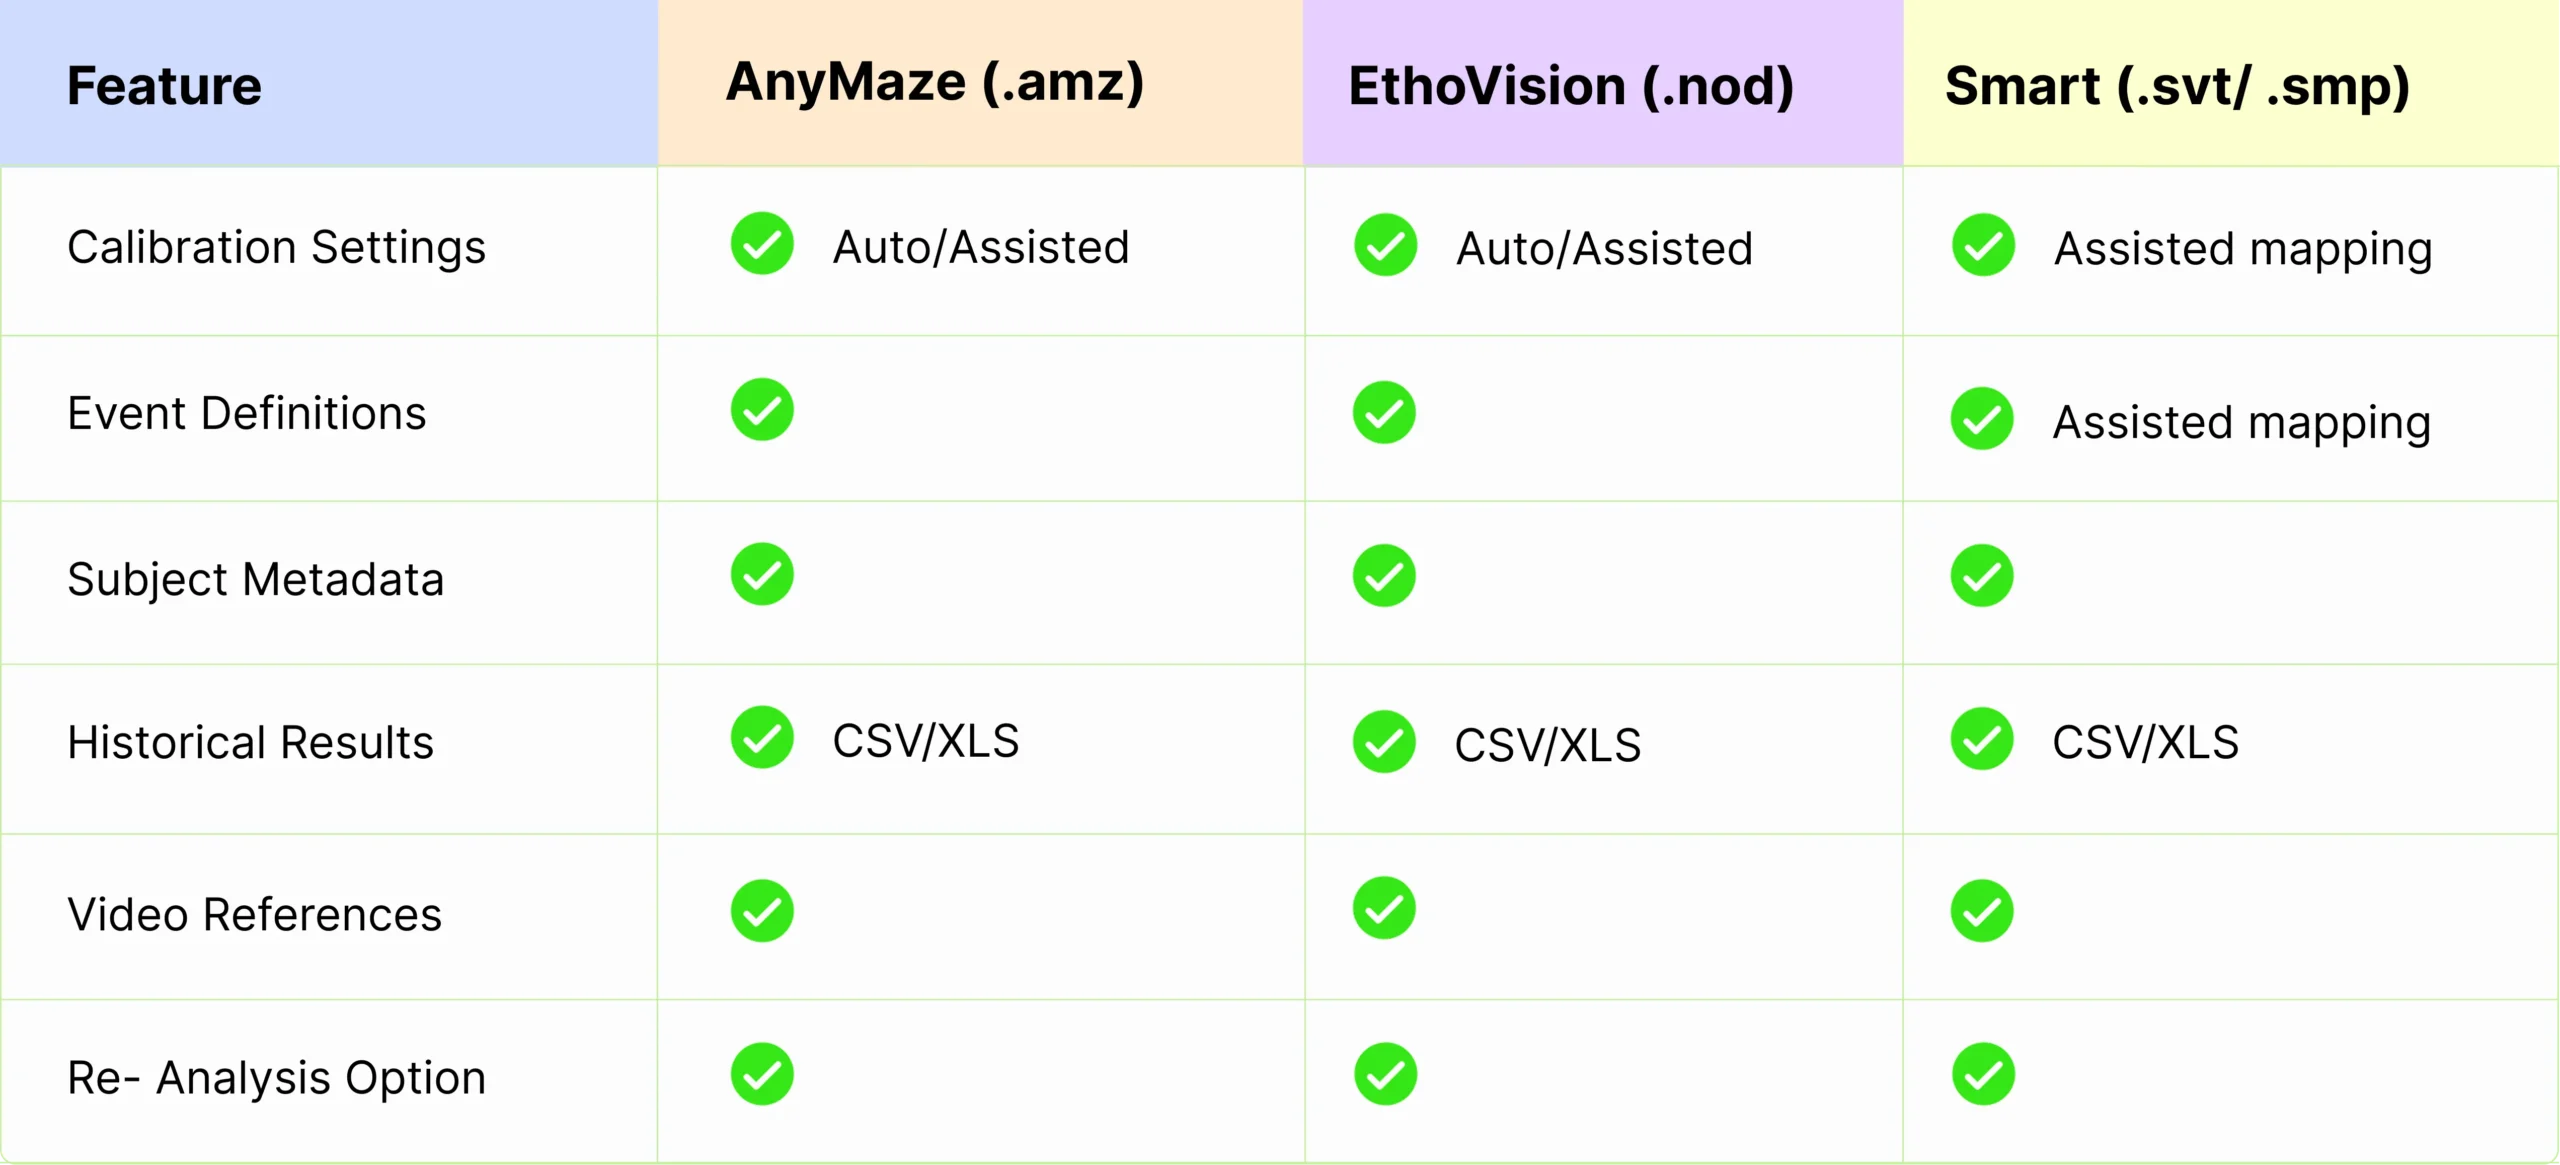The width and height of the screenshot is (2560, 1165).
Task: Click the Re- Analysis Option row label
Action: click(x=276, y=1077)
